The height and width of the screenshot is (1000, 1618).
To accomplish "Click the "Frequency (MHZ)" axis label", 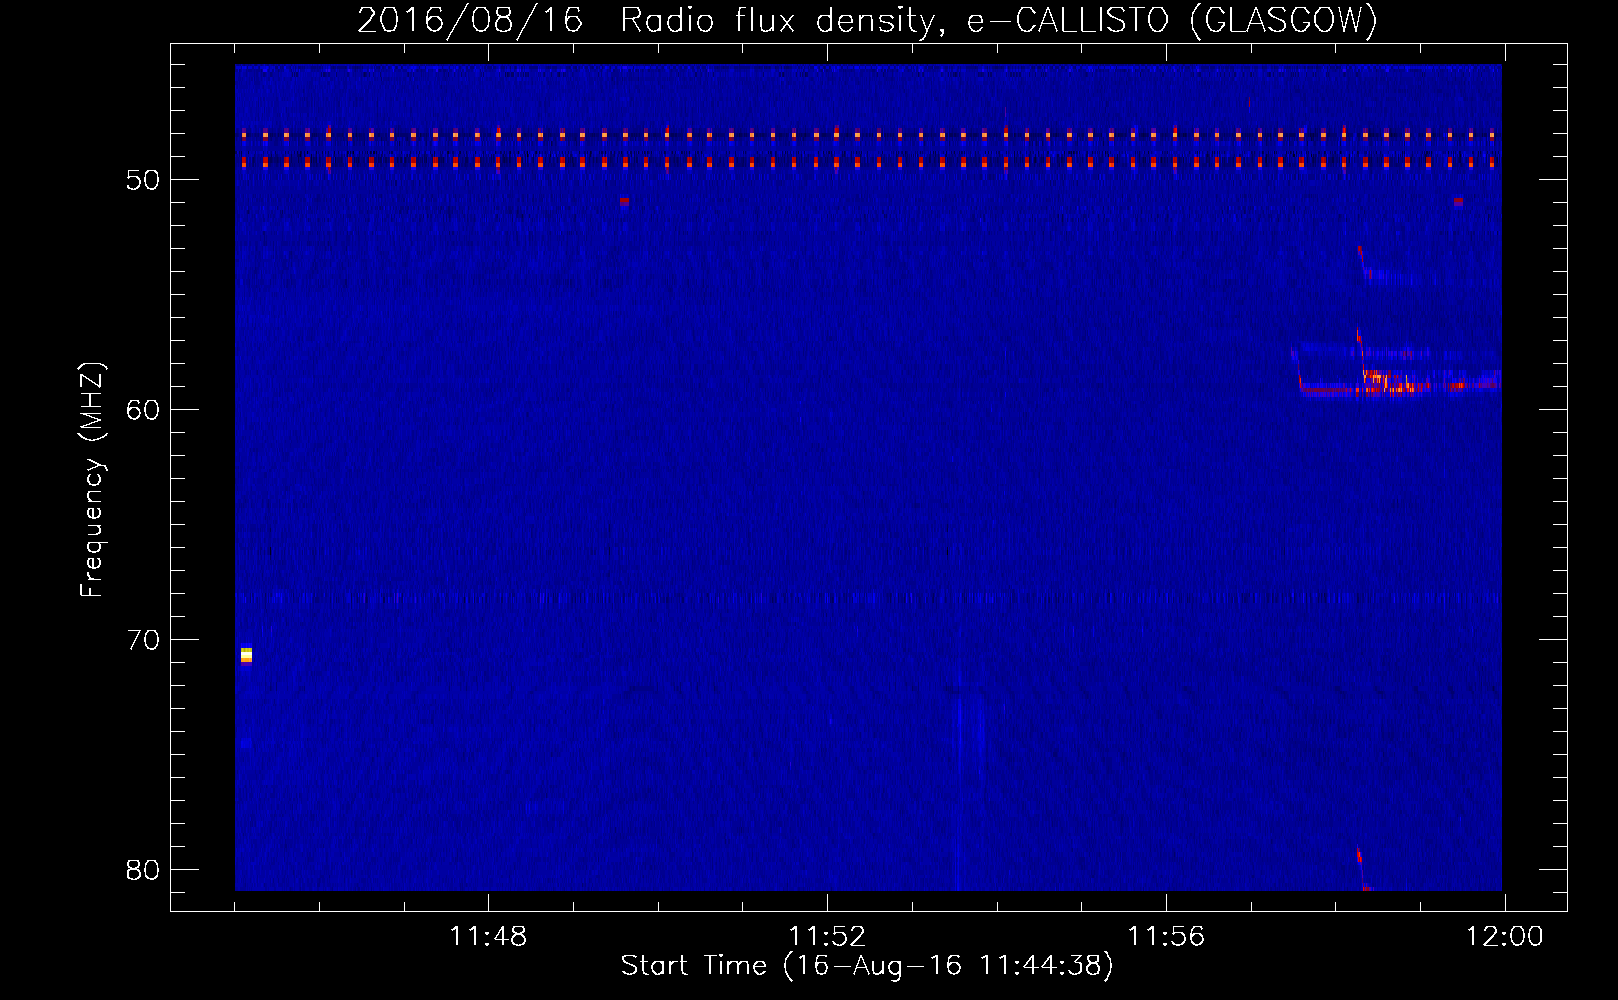I will [x=91, y=479].
